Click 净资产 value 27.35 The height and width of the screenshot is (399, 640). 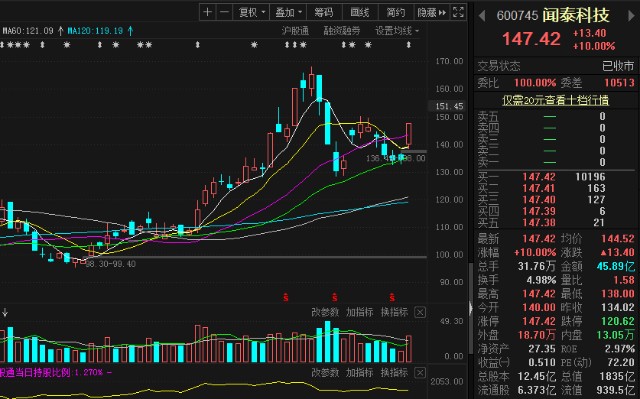pos(542,349)
